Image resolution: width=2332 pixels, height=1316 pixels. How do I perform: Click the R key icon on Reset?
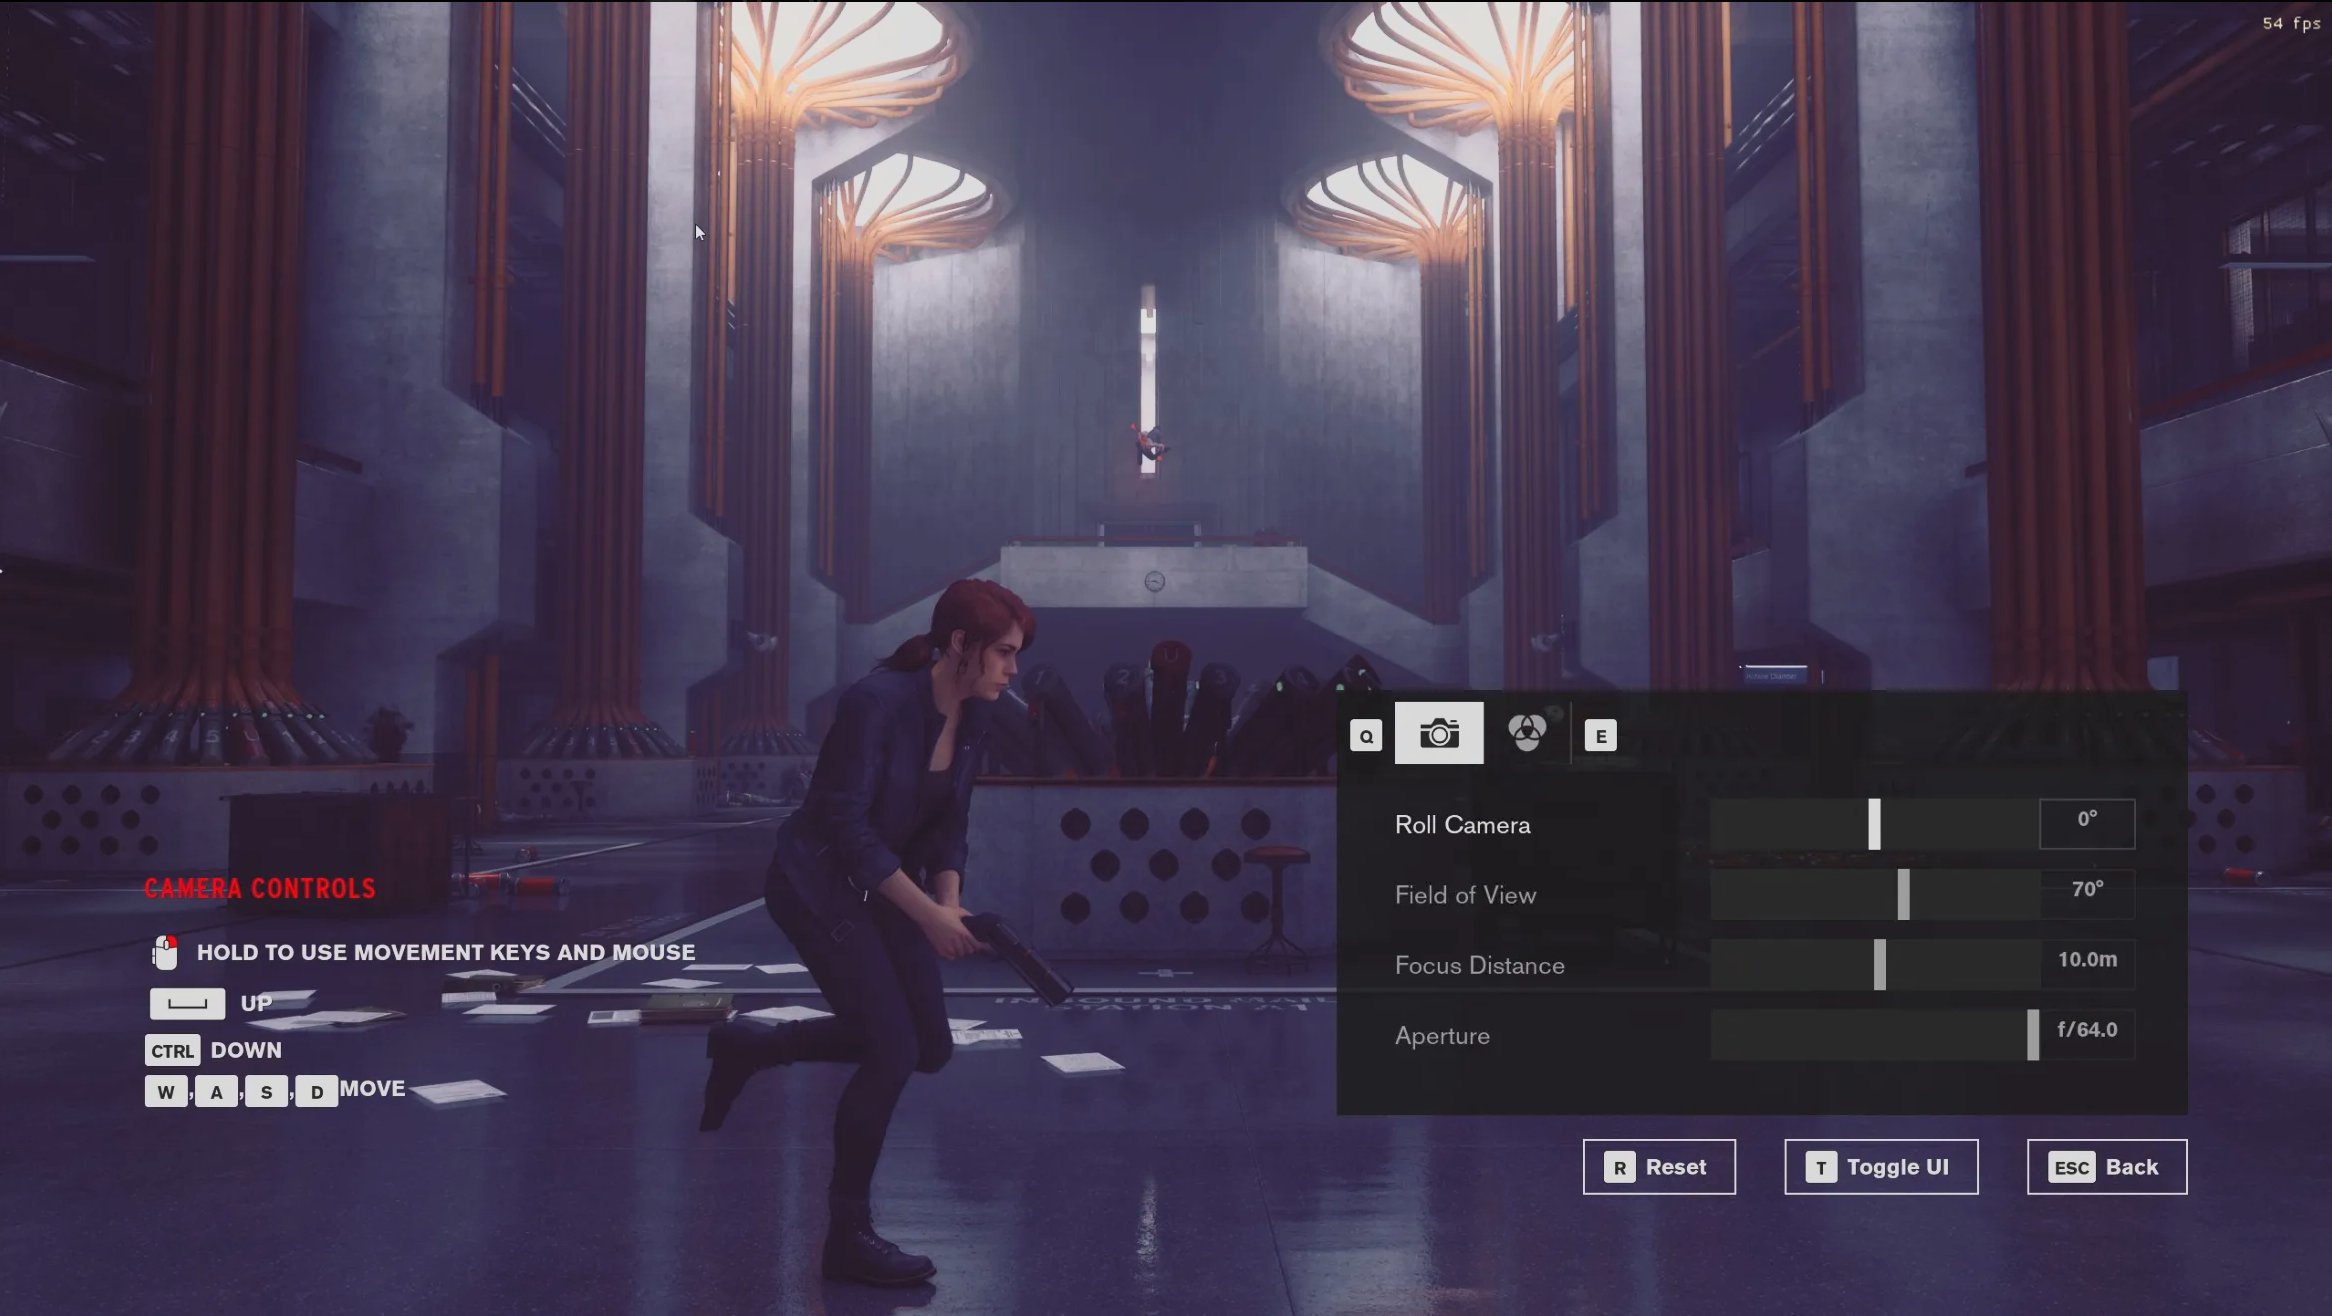click(1620, 1167)
